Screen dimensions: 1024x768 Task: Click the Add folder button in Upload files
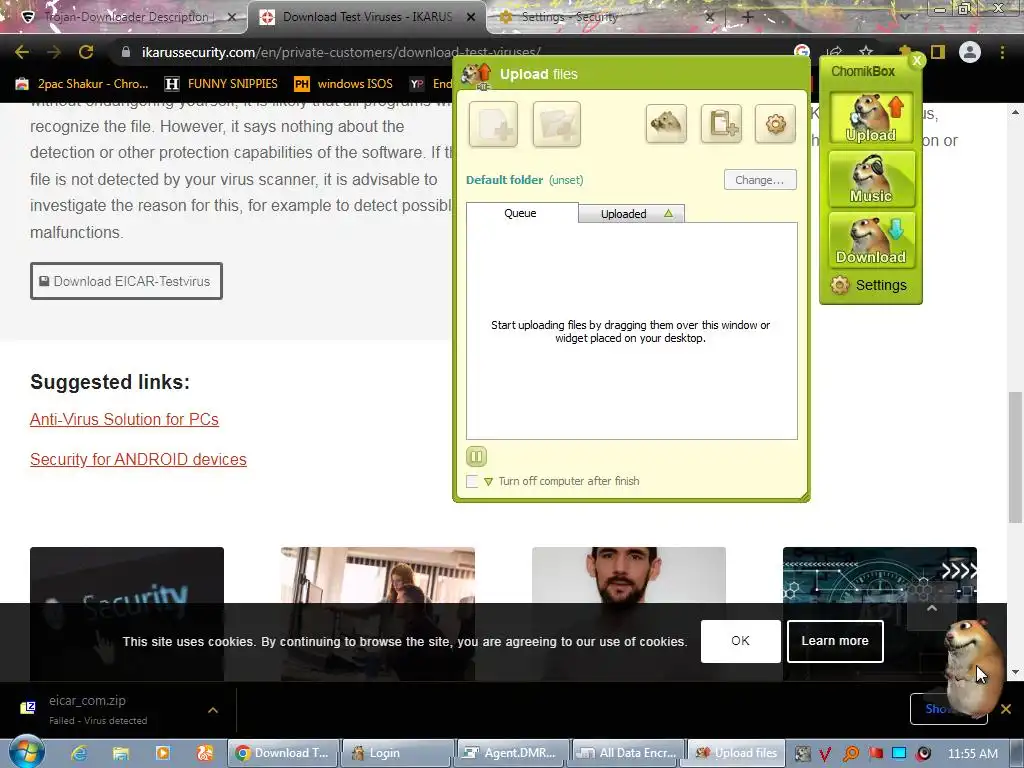556,124
